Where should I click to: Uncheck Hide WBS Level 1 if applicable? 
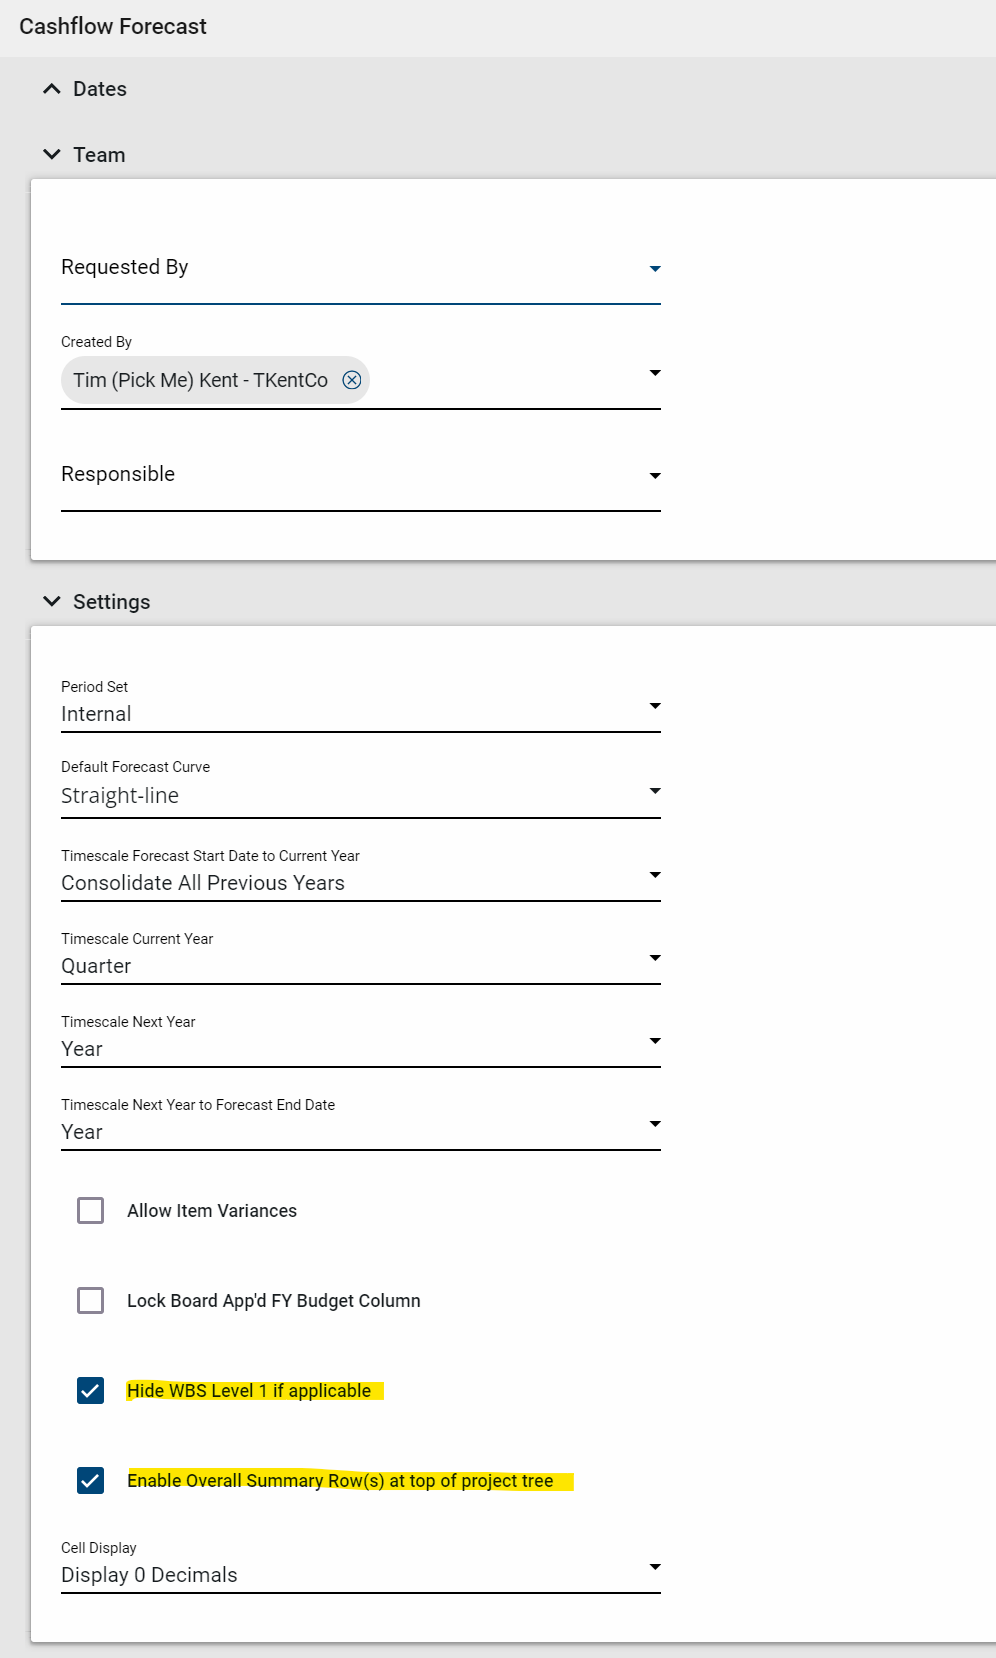click(91, 1391)
